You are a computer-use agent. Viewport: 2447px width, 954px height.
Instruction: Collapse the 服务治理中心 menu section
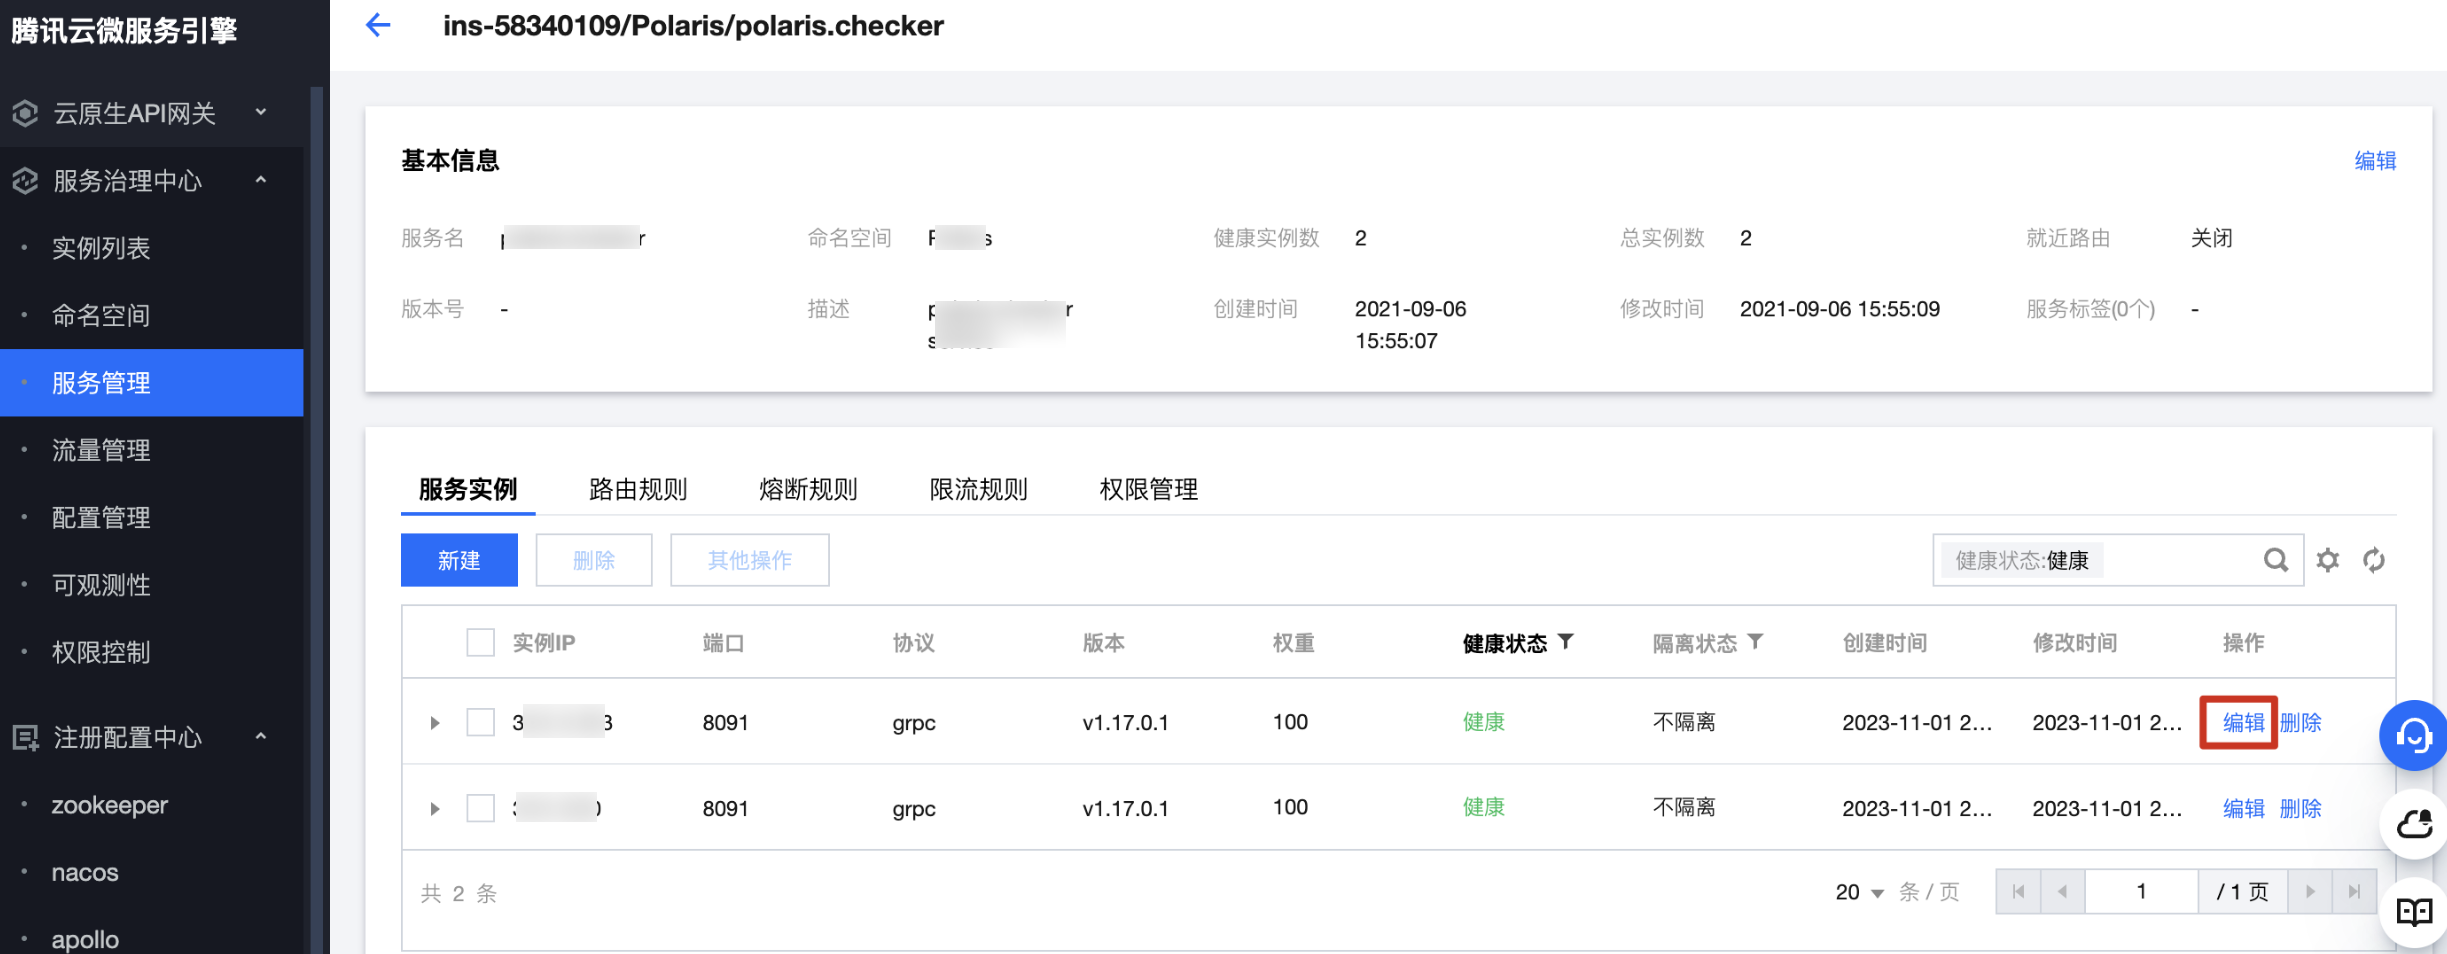pos(261,180)
